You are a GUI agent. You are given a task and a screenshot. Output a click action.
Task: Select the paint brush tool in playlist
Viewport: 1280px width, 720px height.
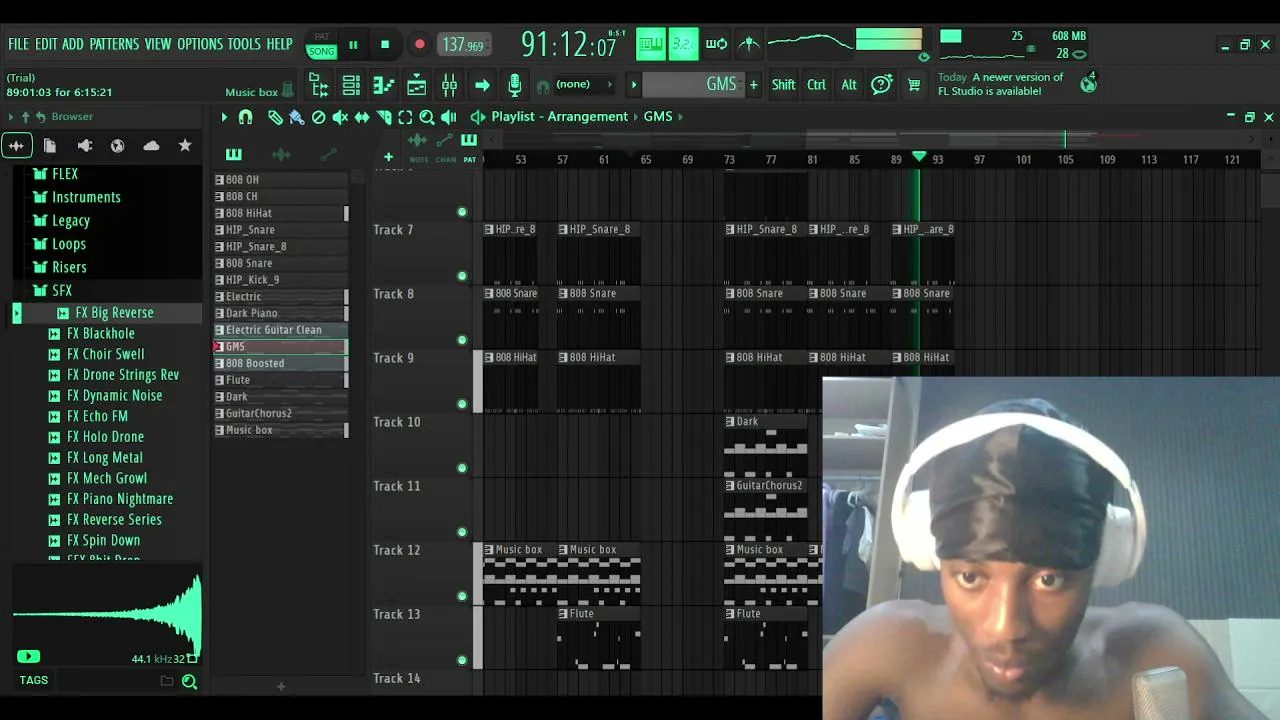[x=296, y=117]
